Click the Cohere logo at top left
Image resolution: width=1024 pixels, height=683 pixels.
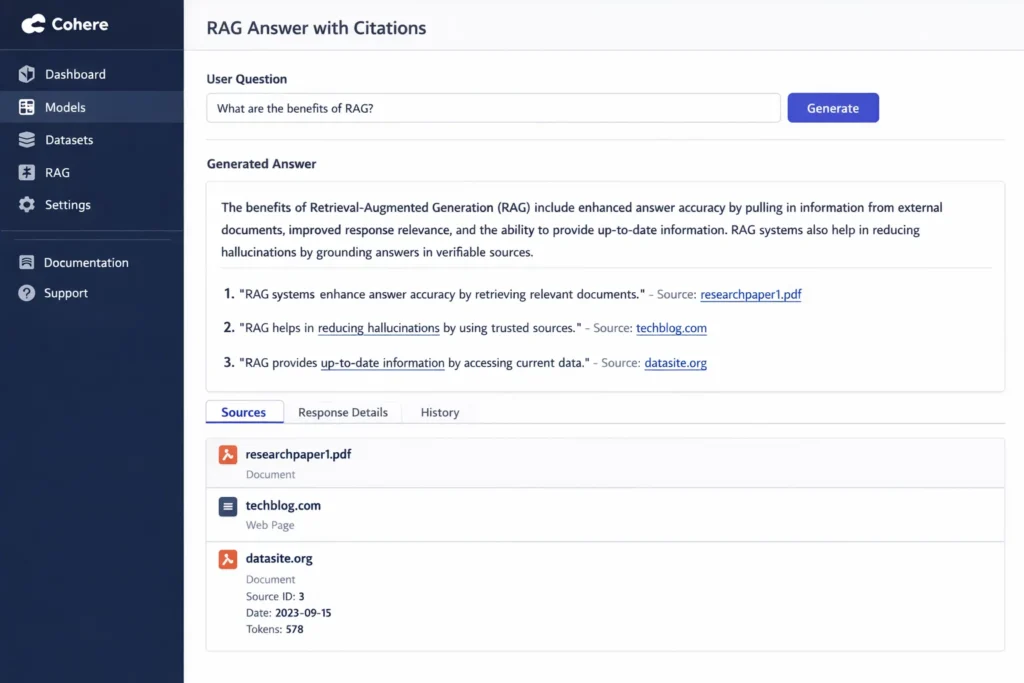pos(63,23)
